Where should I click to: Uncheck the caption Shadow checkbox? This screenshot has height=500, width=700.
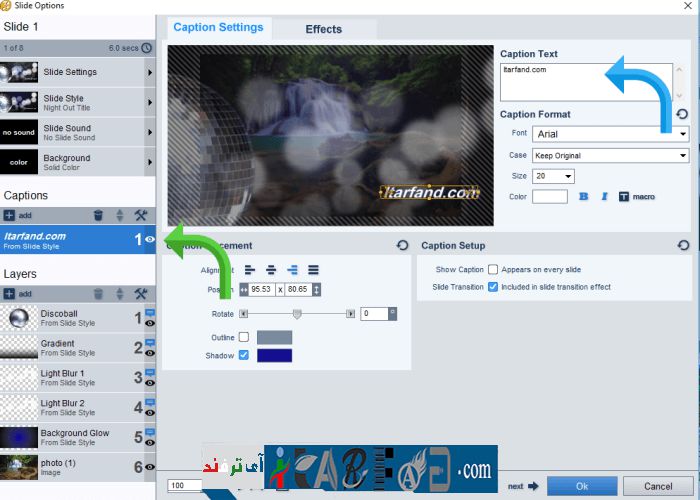pos(244,355)
